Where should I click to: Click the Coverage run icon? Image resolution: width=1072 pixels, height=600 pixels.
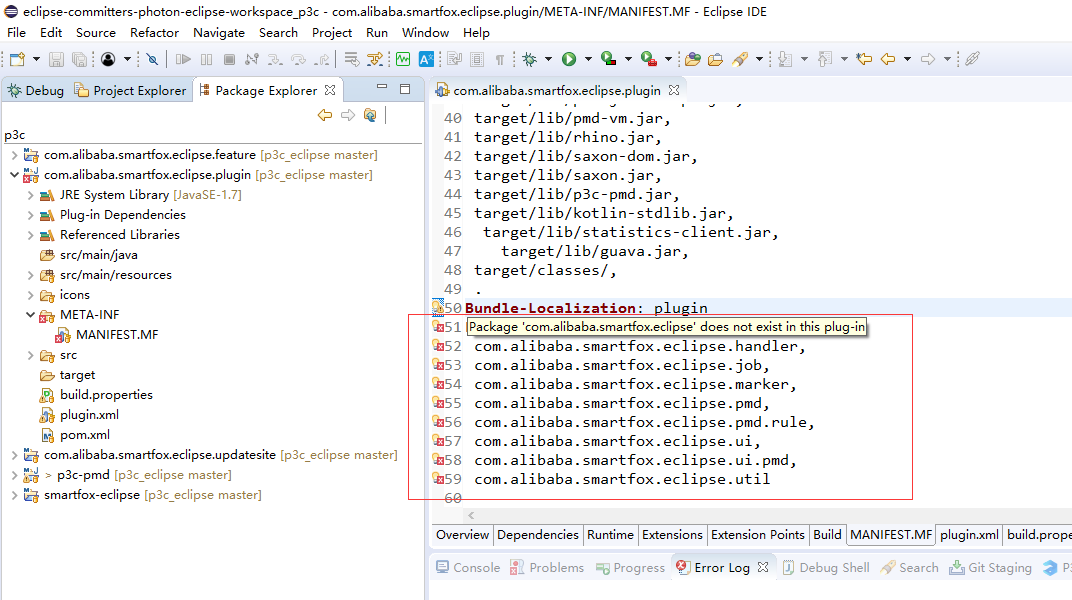coord(608,59)
